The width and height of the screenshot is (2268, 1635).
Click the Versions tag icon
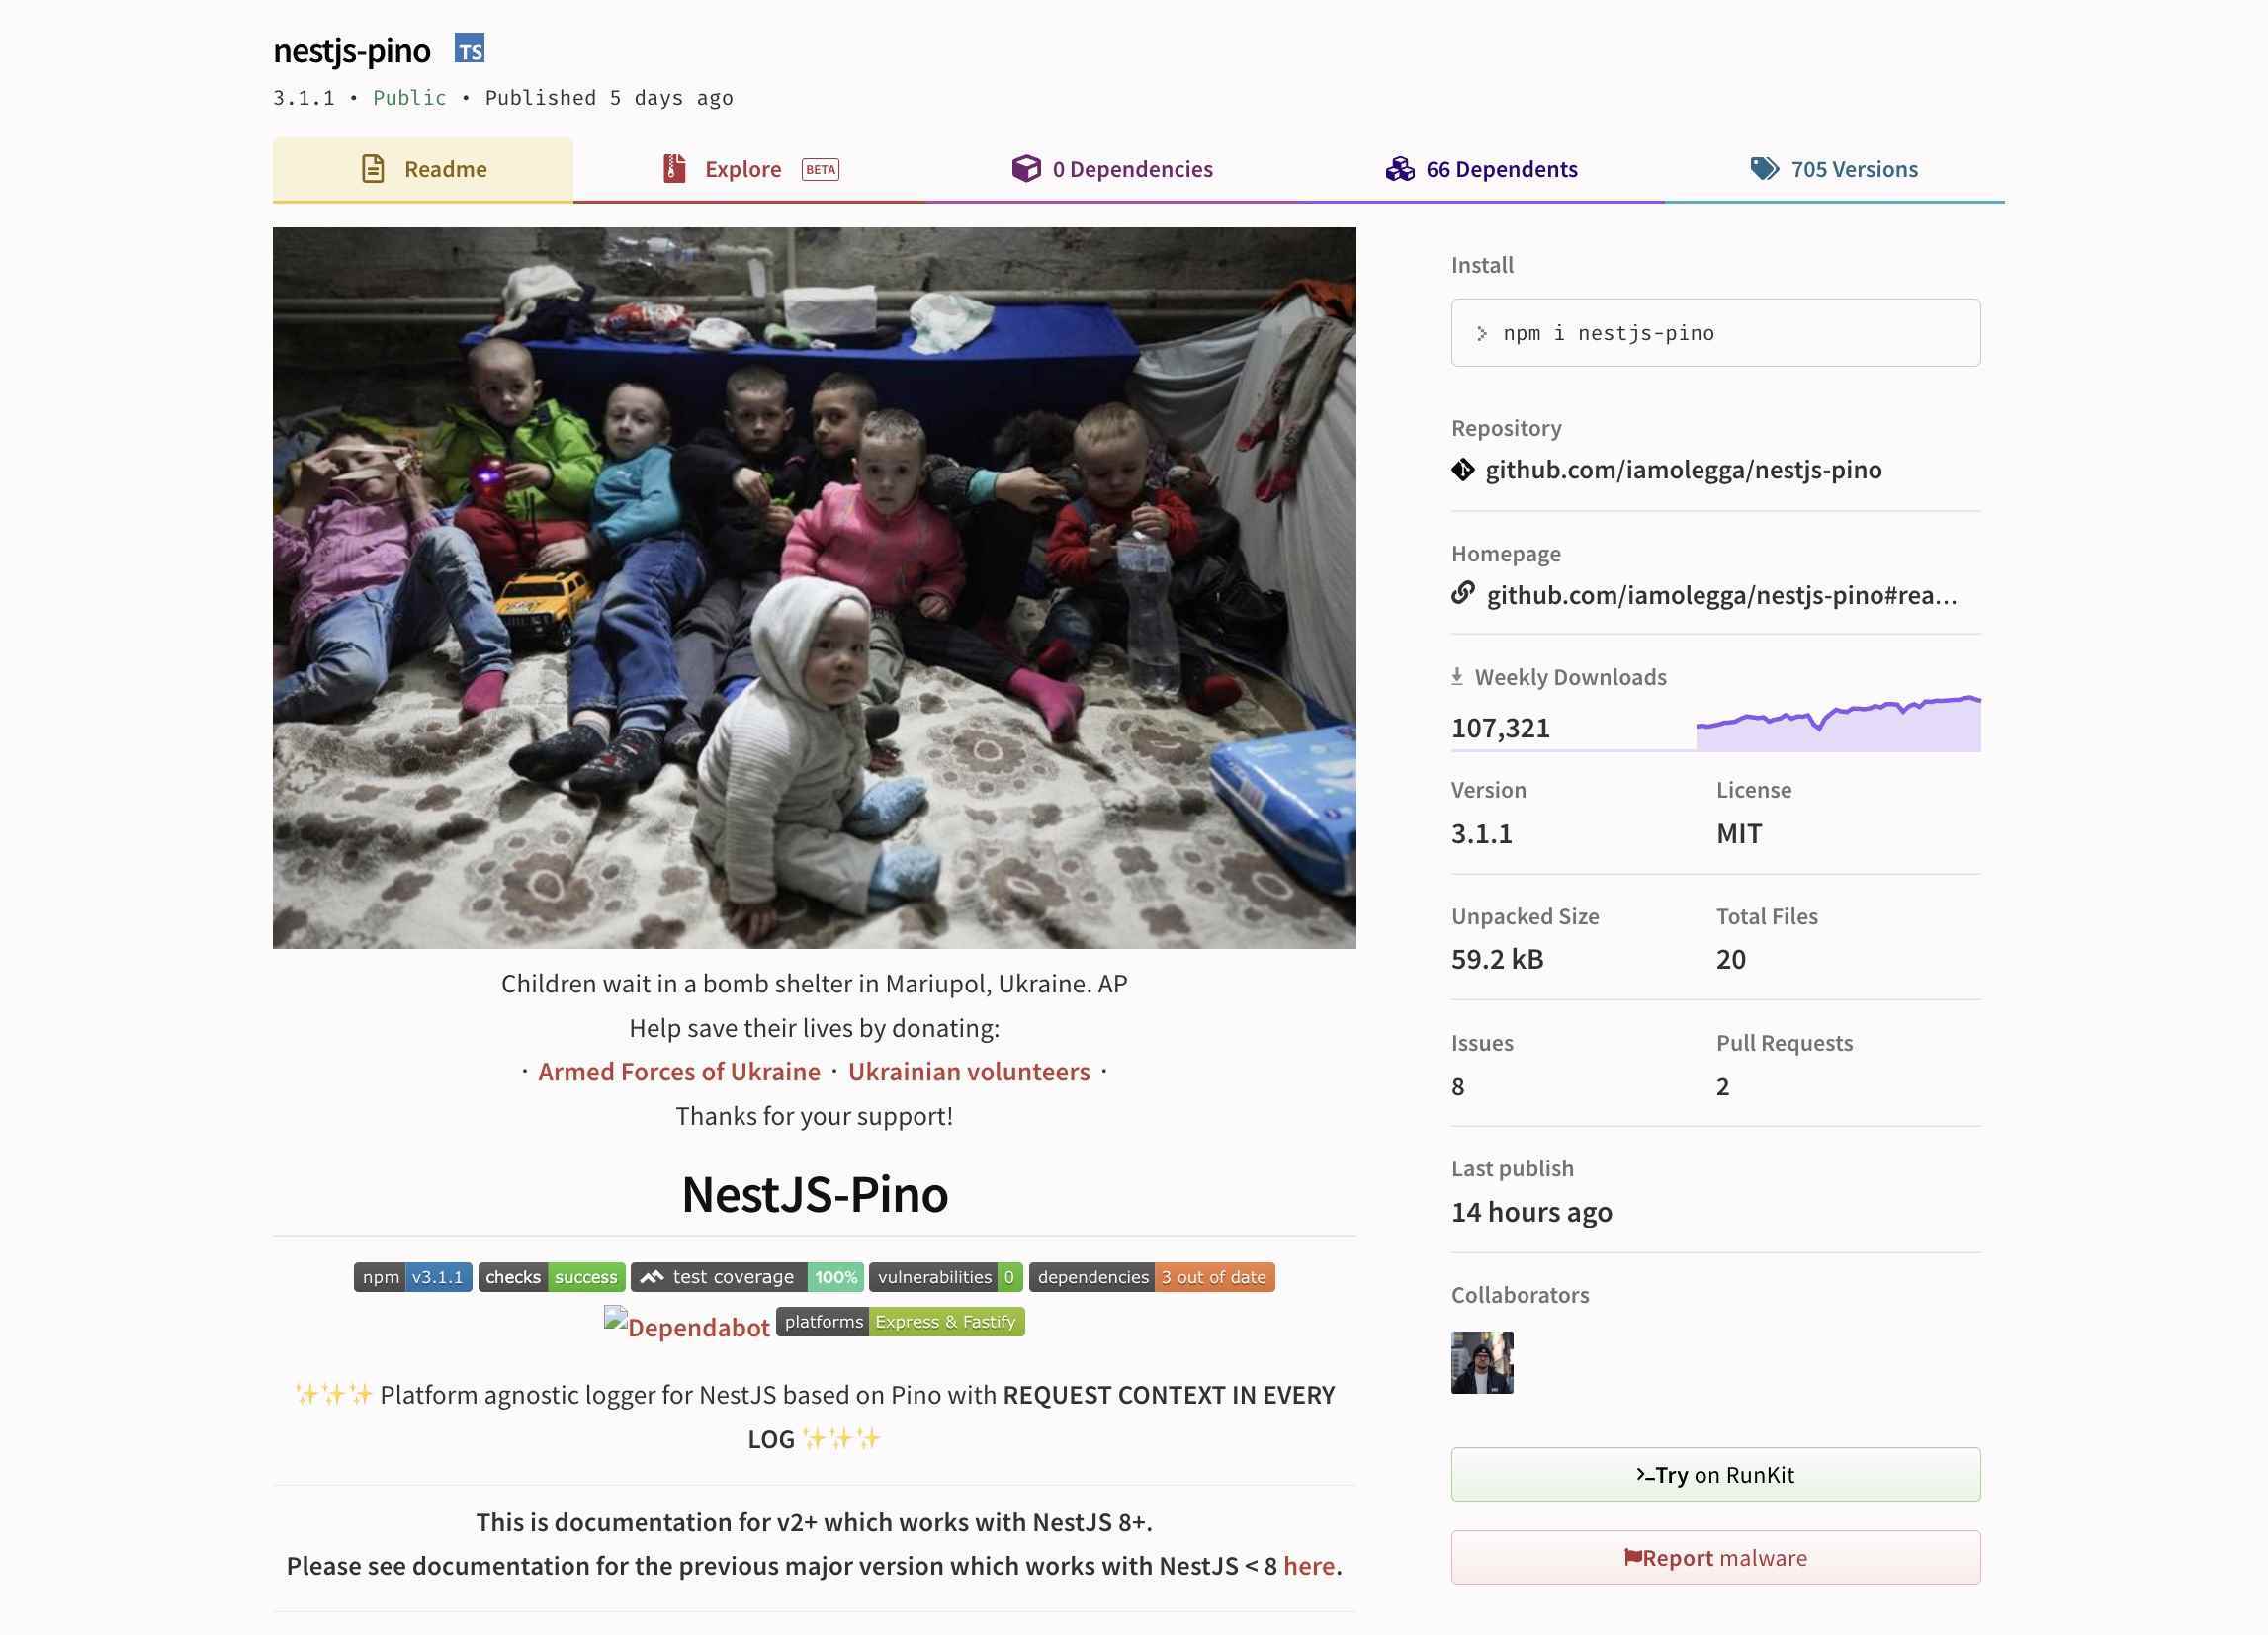pyautogui.click(x=1765, y=169)
